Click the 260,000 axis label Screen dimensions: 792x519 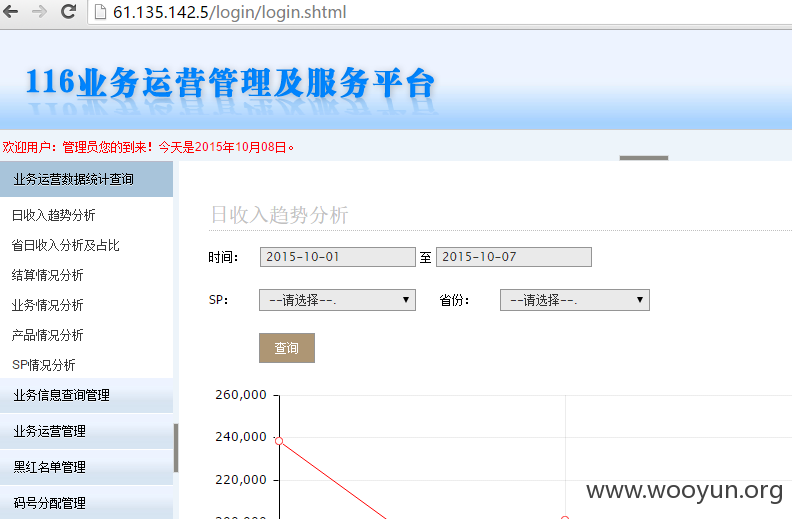point(240,395)
